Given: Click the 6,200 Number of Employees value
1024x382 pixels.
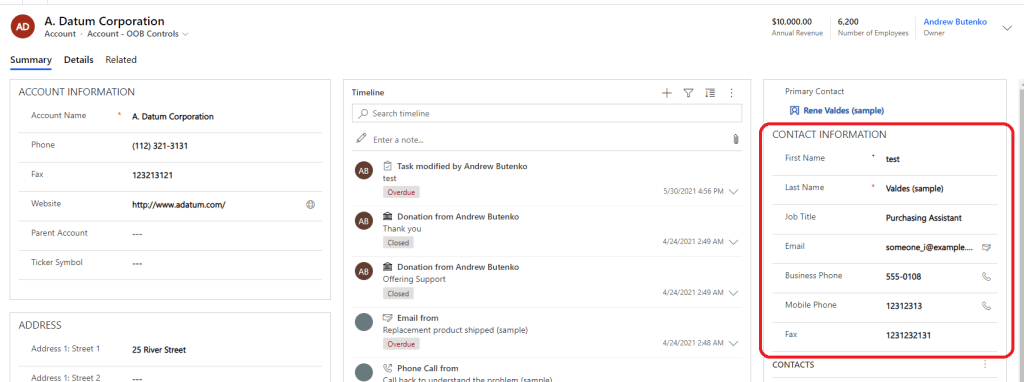Looking at the screenshot, I should [x=848, y=22].
